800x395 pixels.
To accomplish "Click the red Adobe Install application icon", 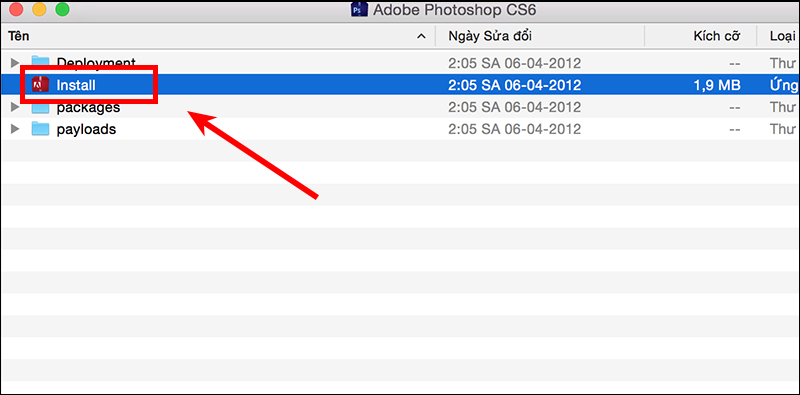I will (x=40, y=85).
